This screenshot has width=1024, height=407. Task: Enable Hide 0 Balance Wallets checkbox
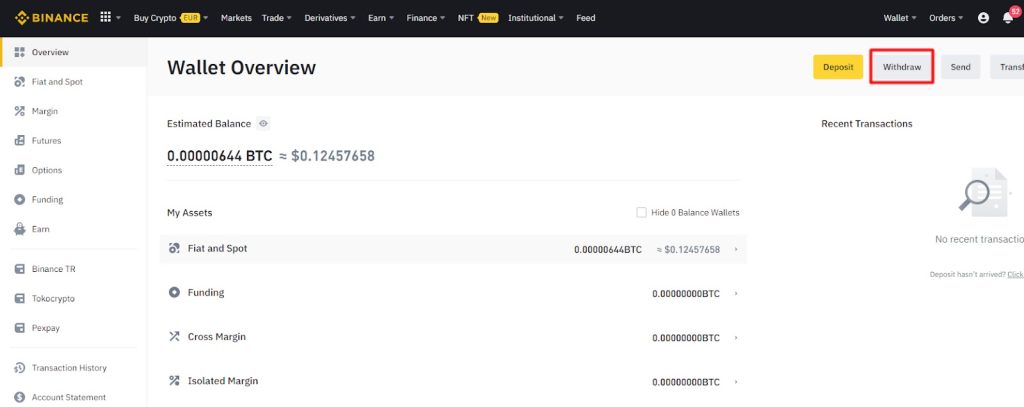point(641,212)
